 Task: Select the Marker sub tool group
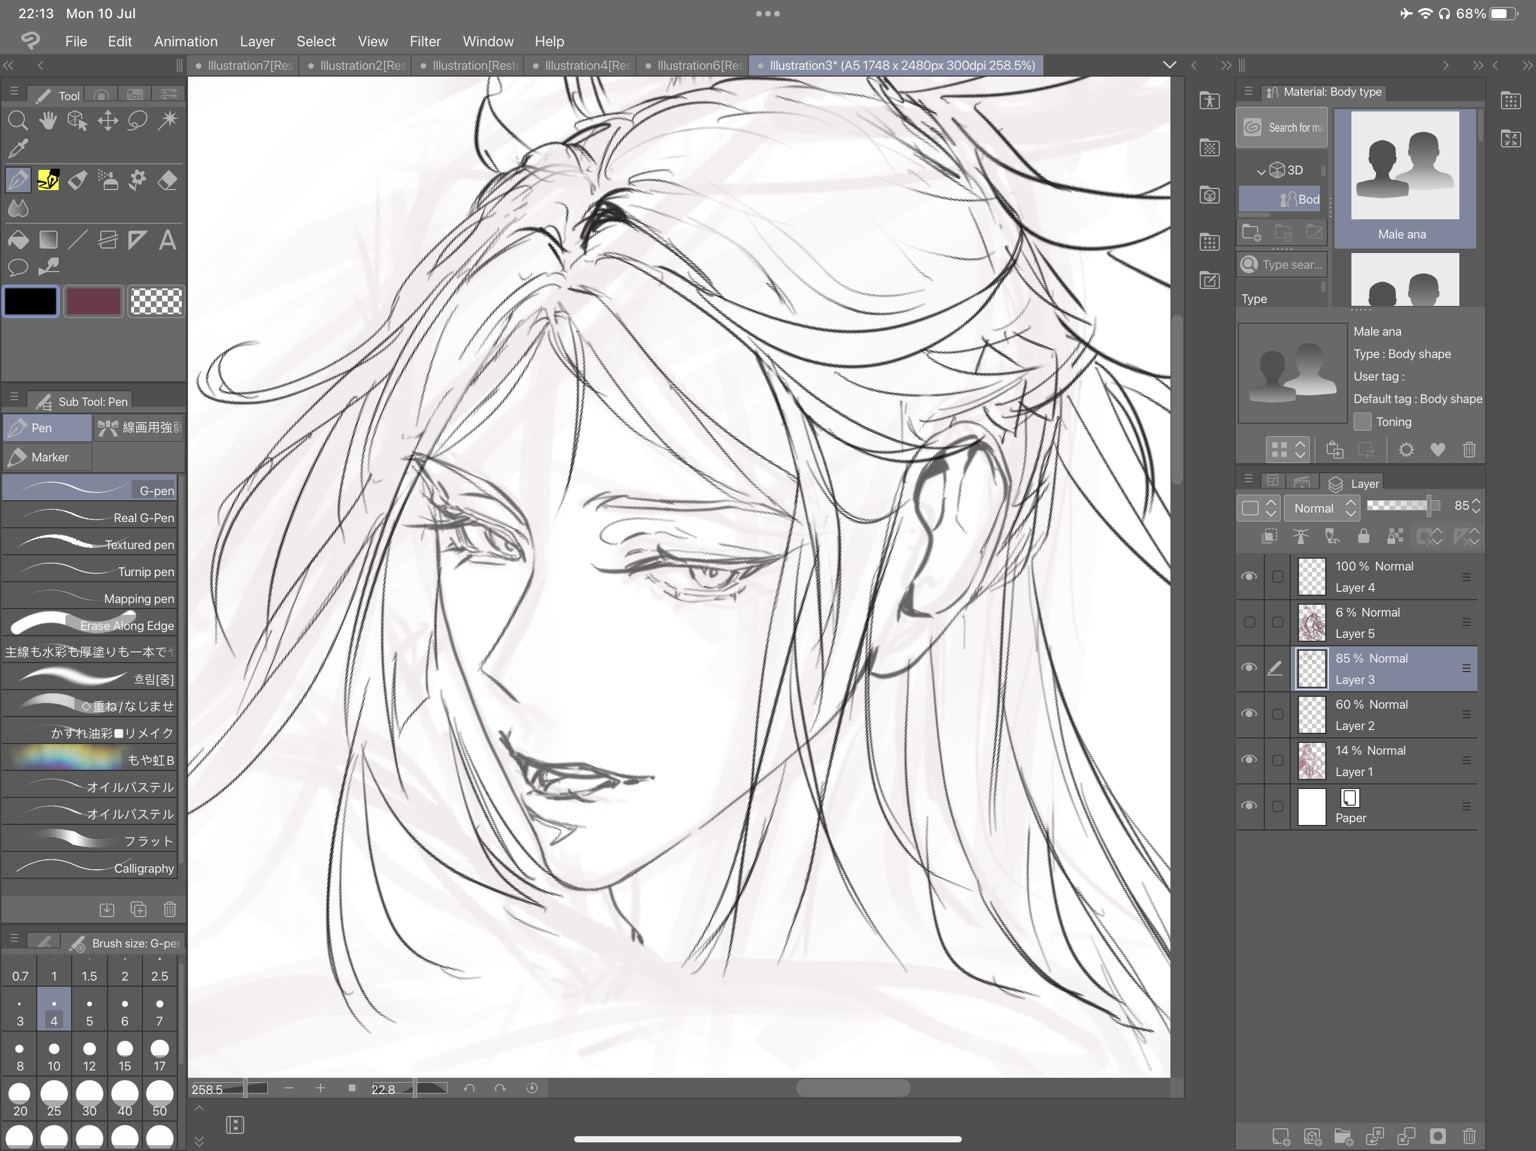[47, 457]
